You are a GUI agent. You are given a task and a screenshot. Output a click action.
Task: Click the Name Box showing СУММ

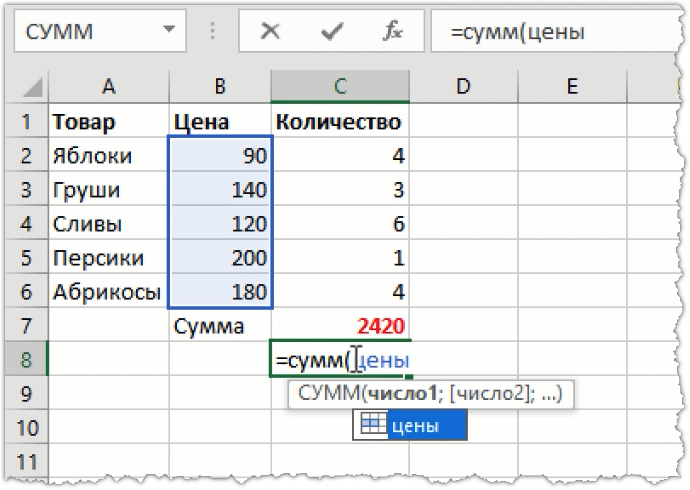tap(100, 31)
